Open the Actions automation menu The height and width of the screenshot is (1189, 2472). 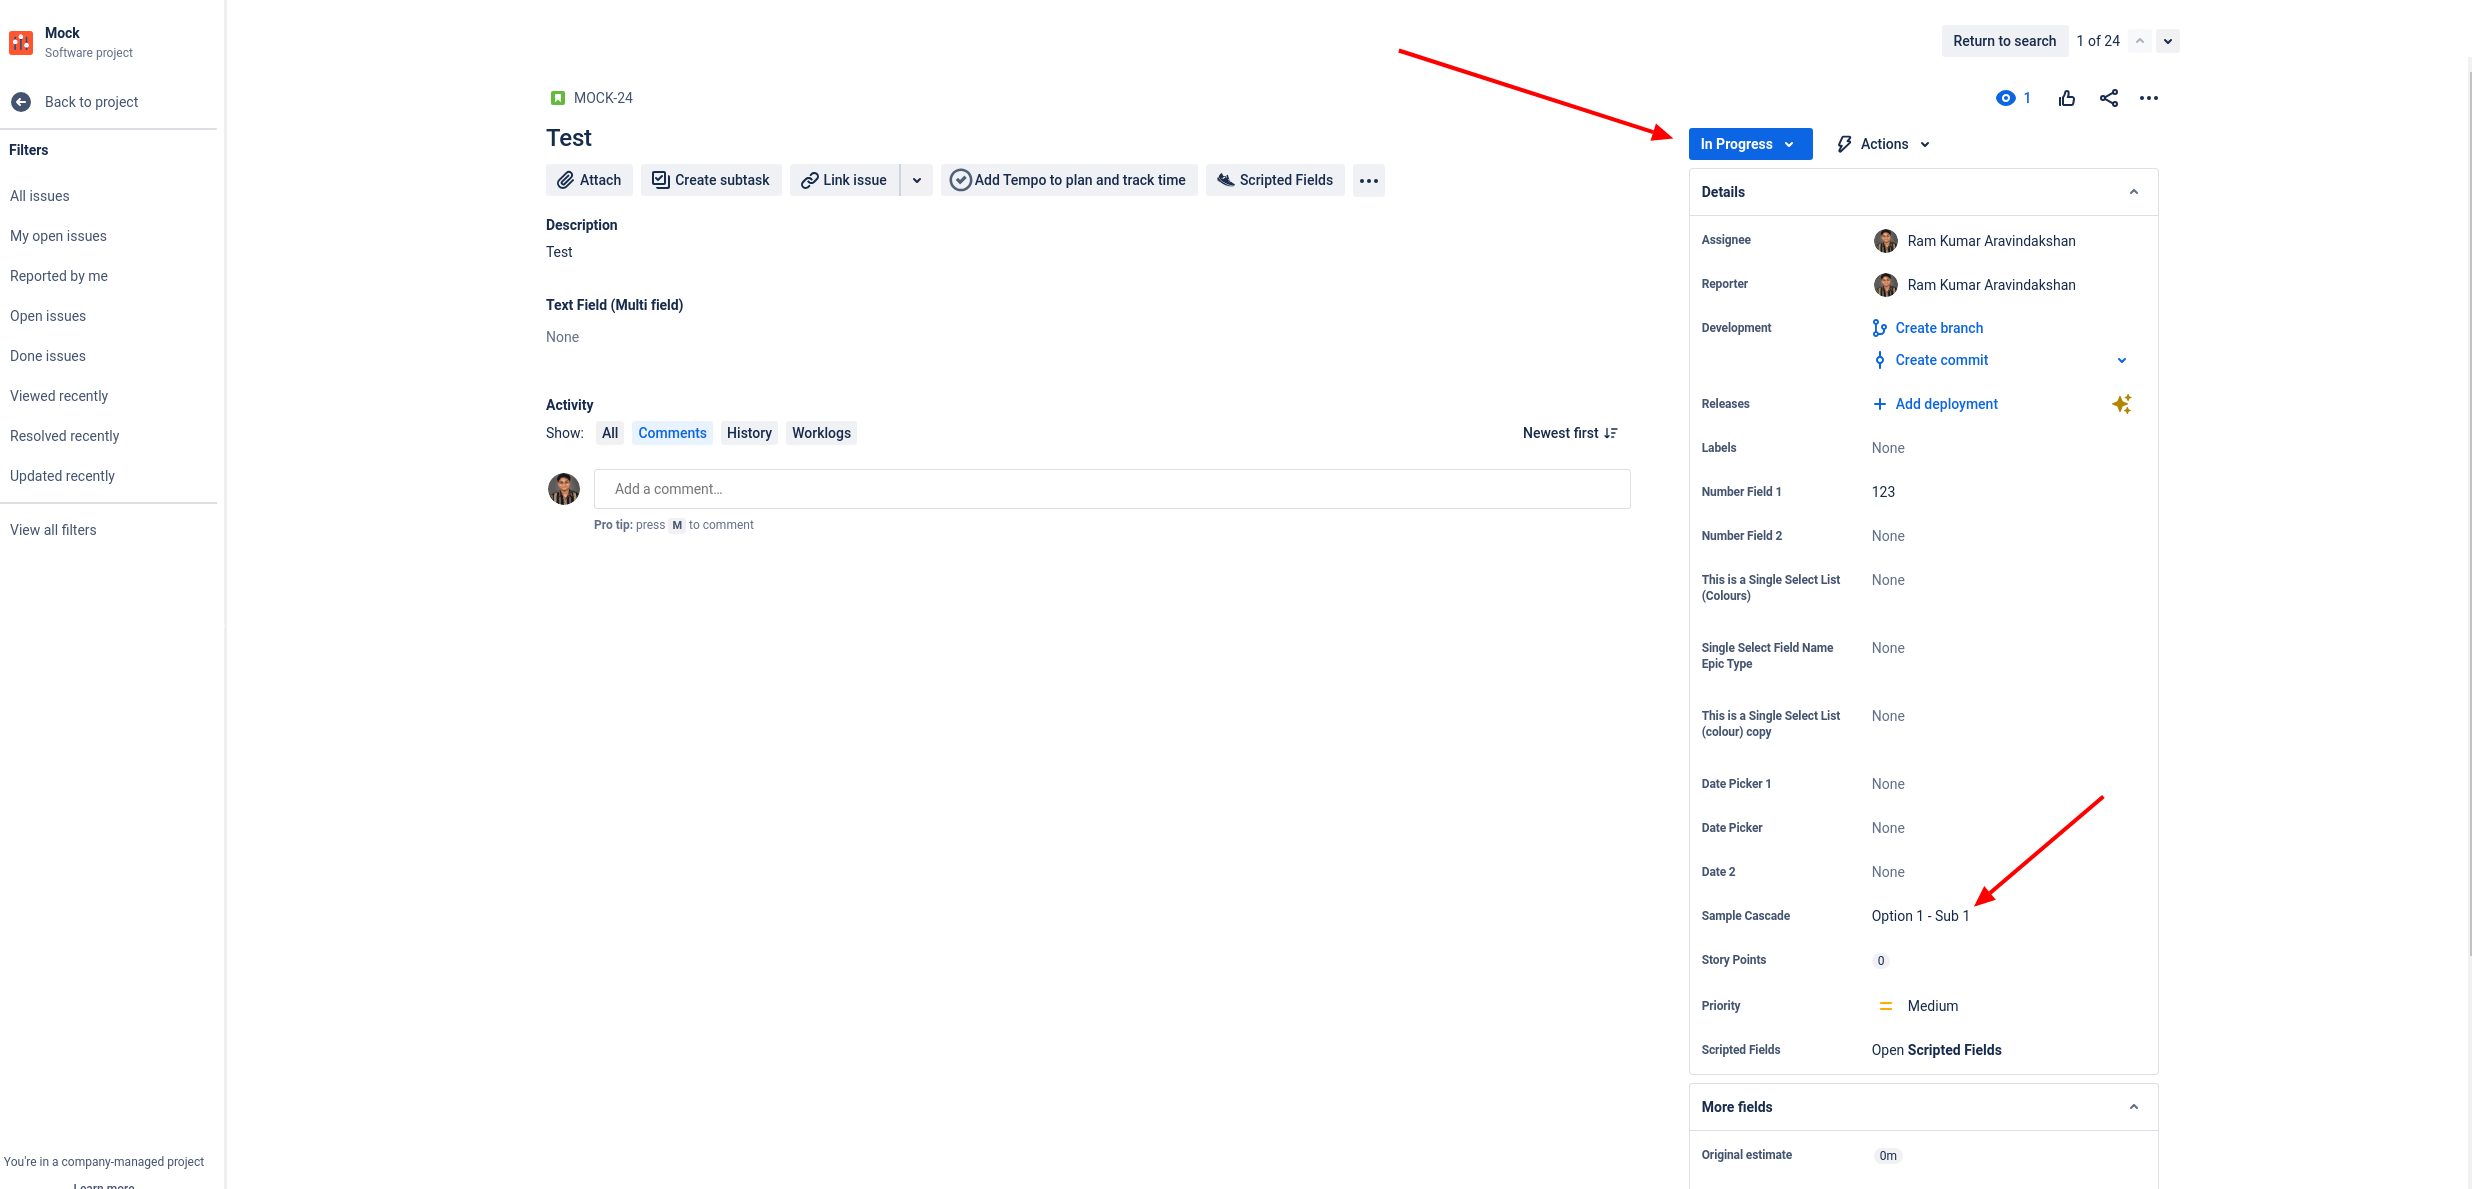[1883, 144]
